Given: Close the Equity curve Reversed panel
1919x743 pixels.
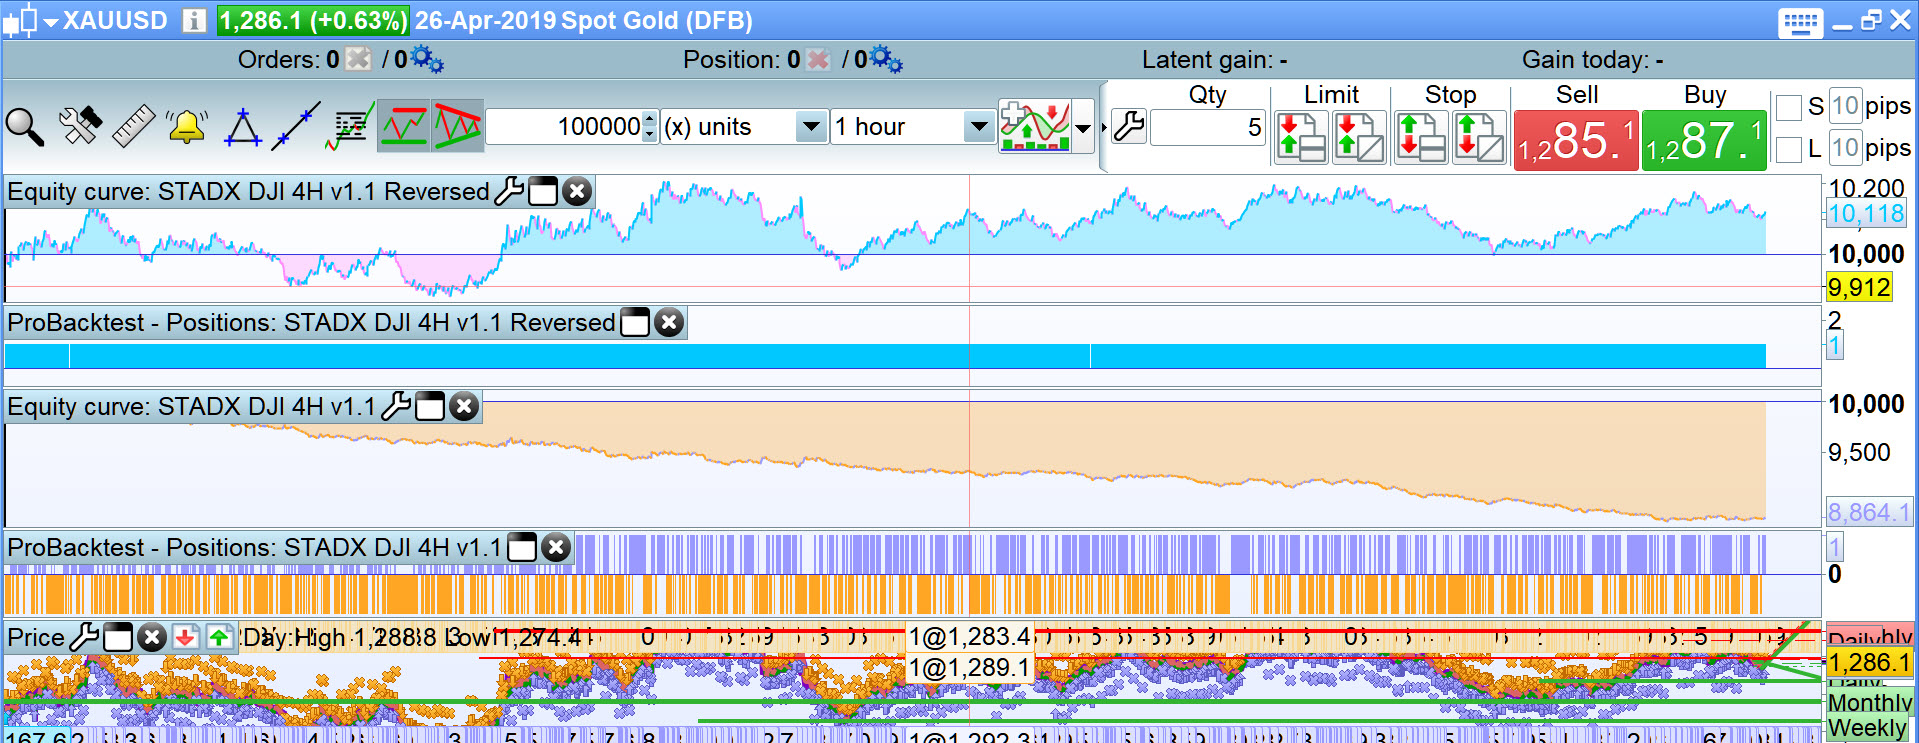Looking at the screenshot, I should (x=577, y=191).
